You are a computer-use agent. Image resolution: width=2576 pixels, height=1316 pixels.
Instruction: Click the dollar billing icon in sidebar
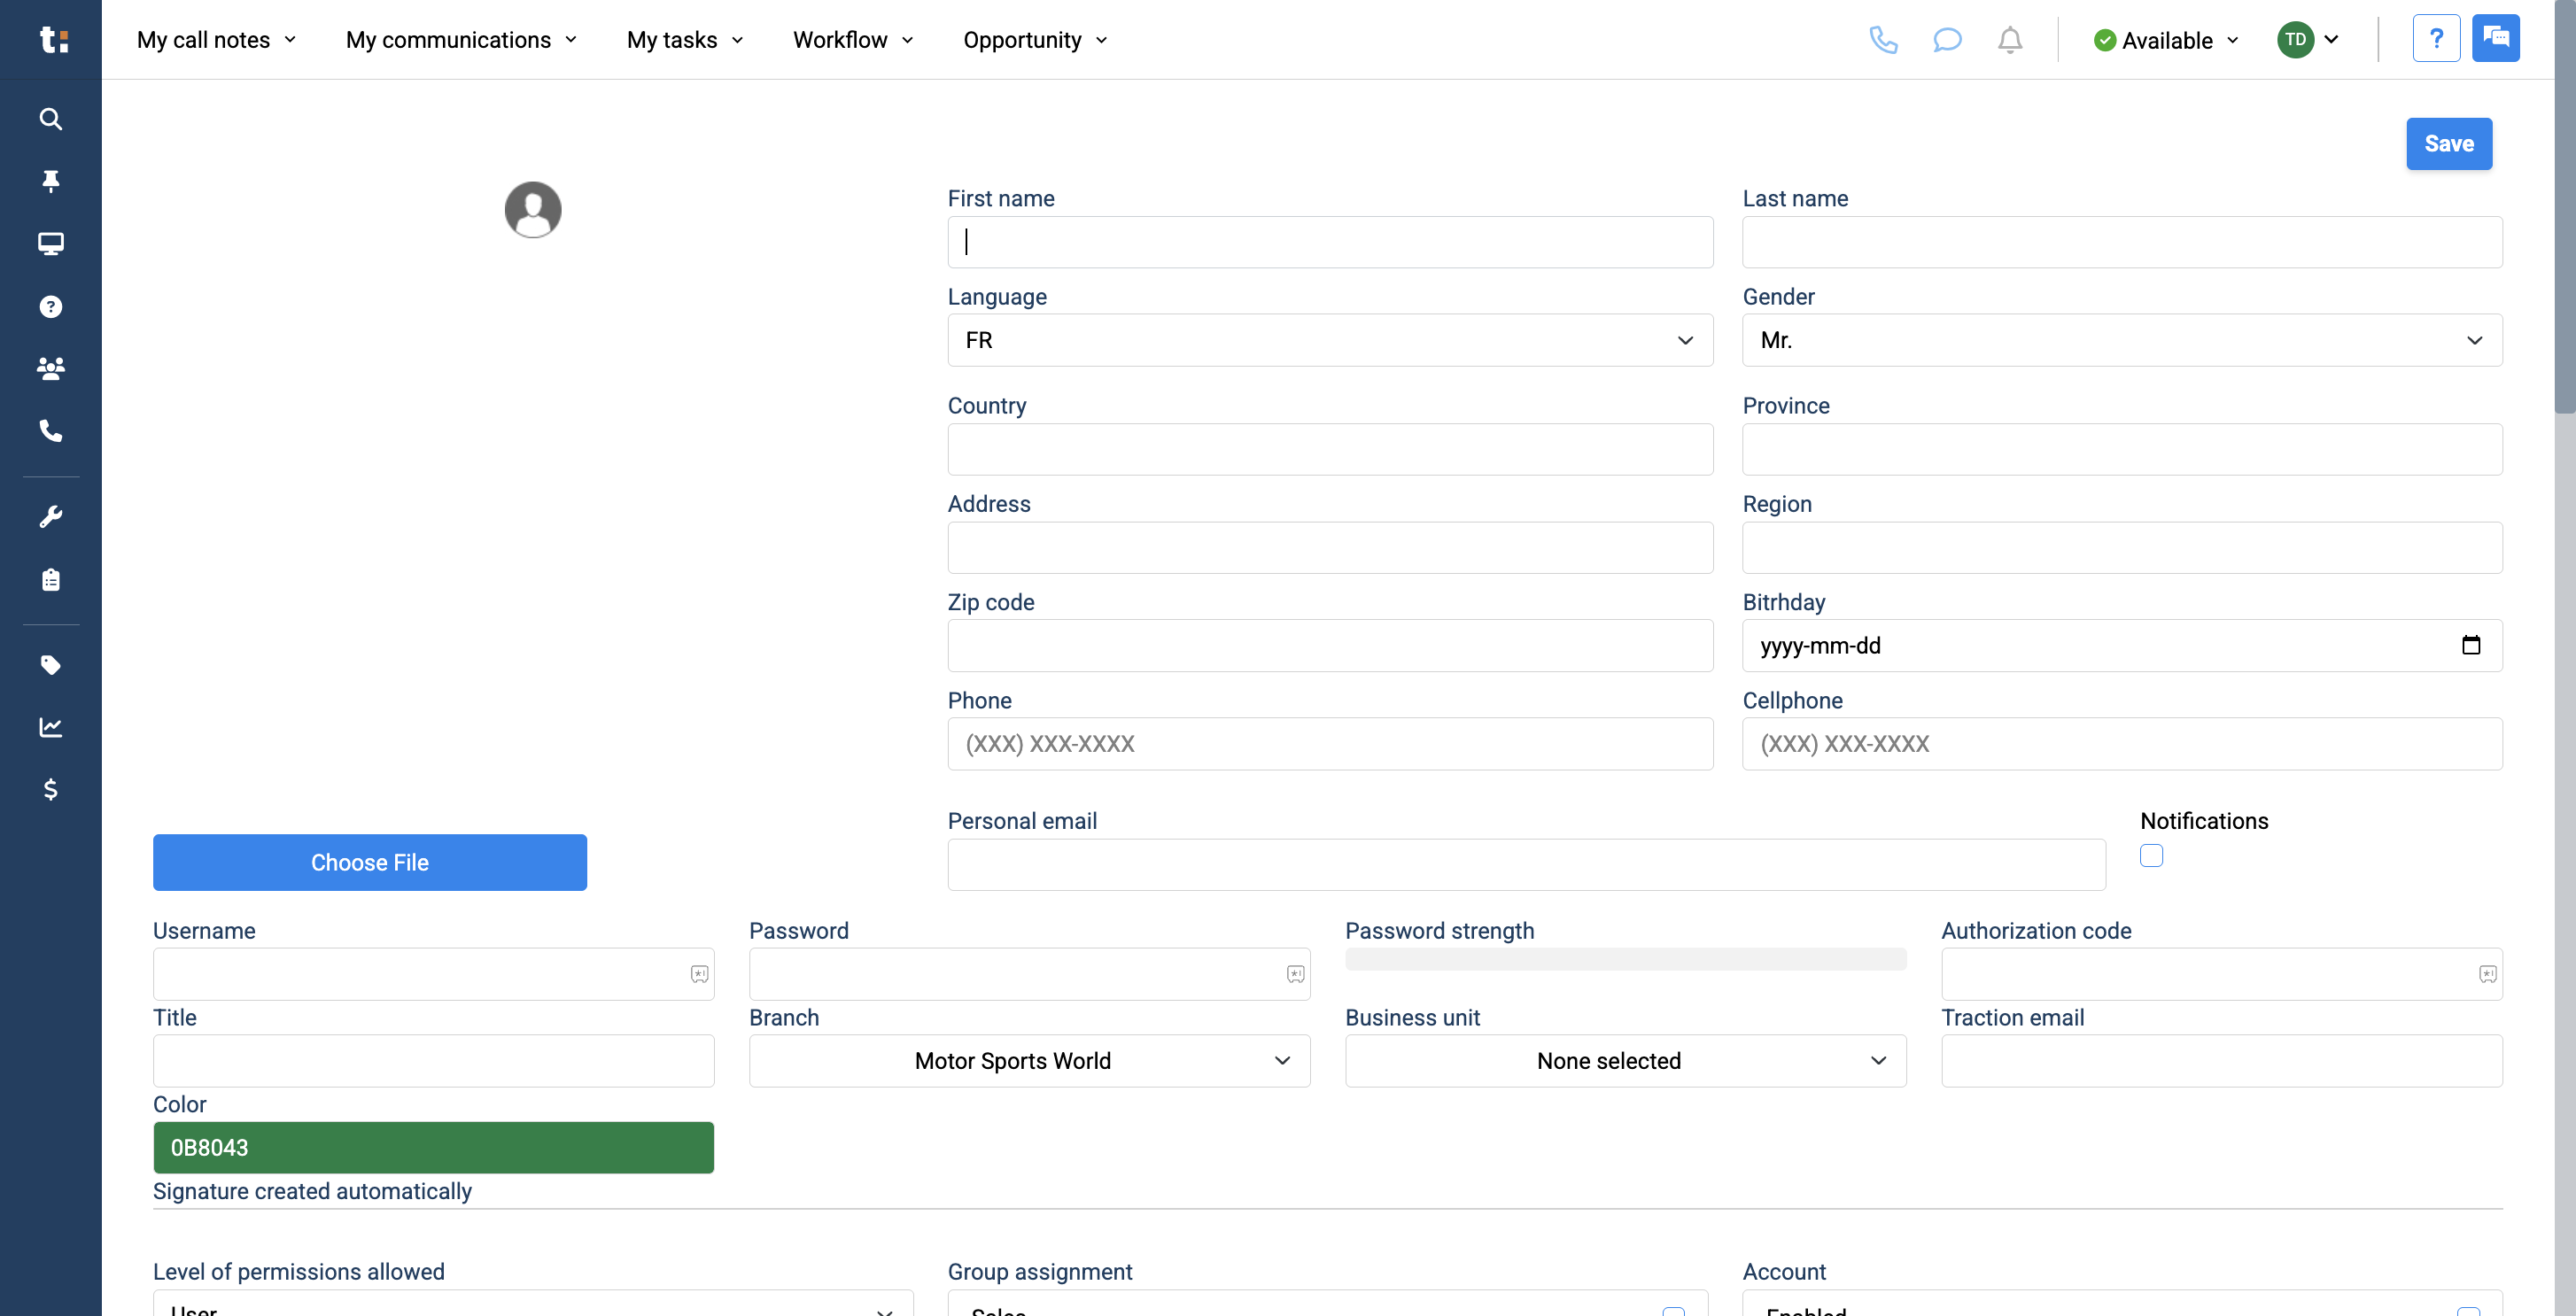point(50,790)
